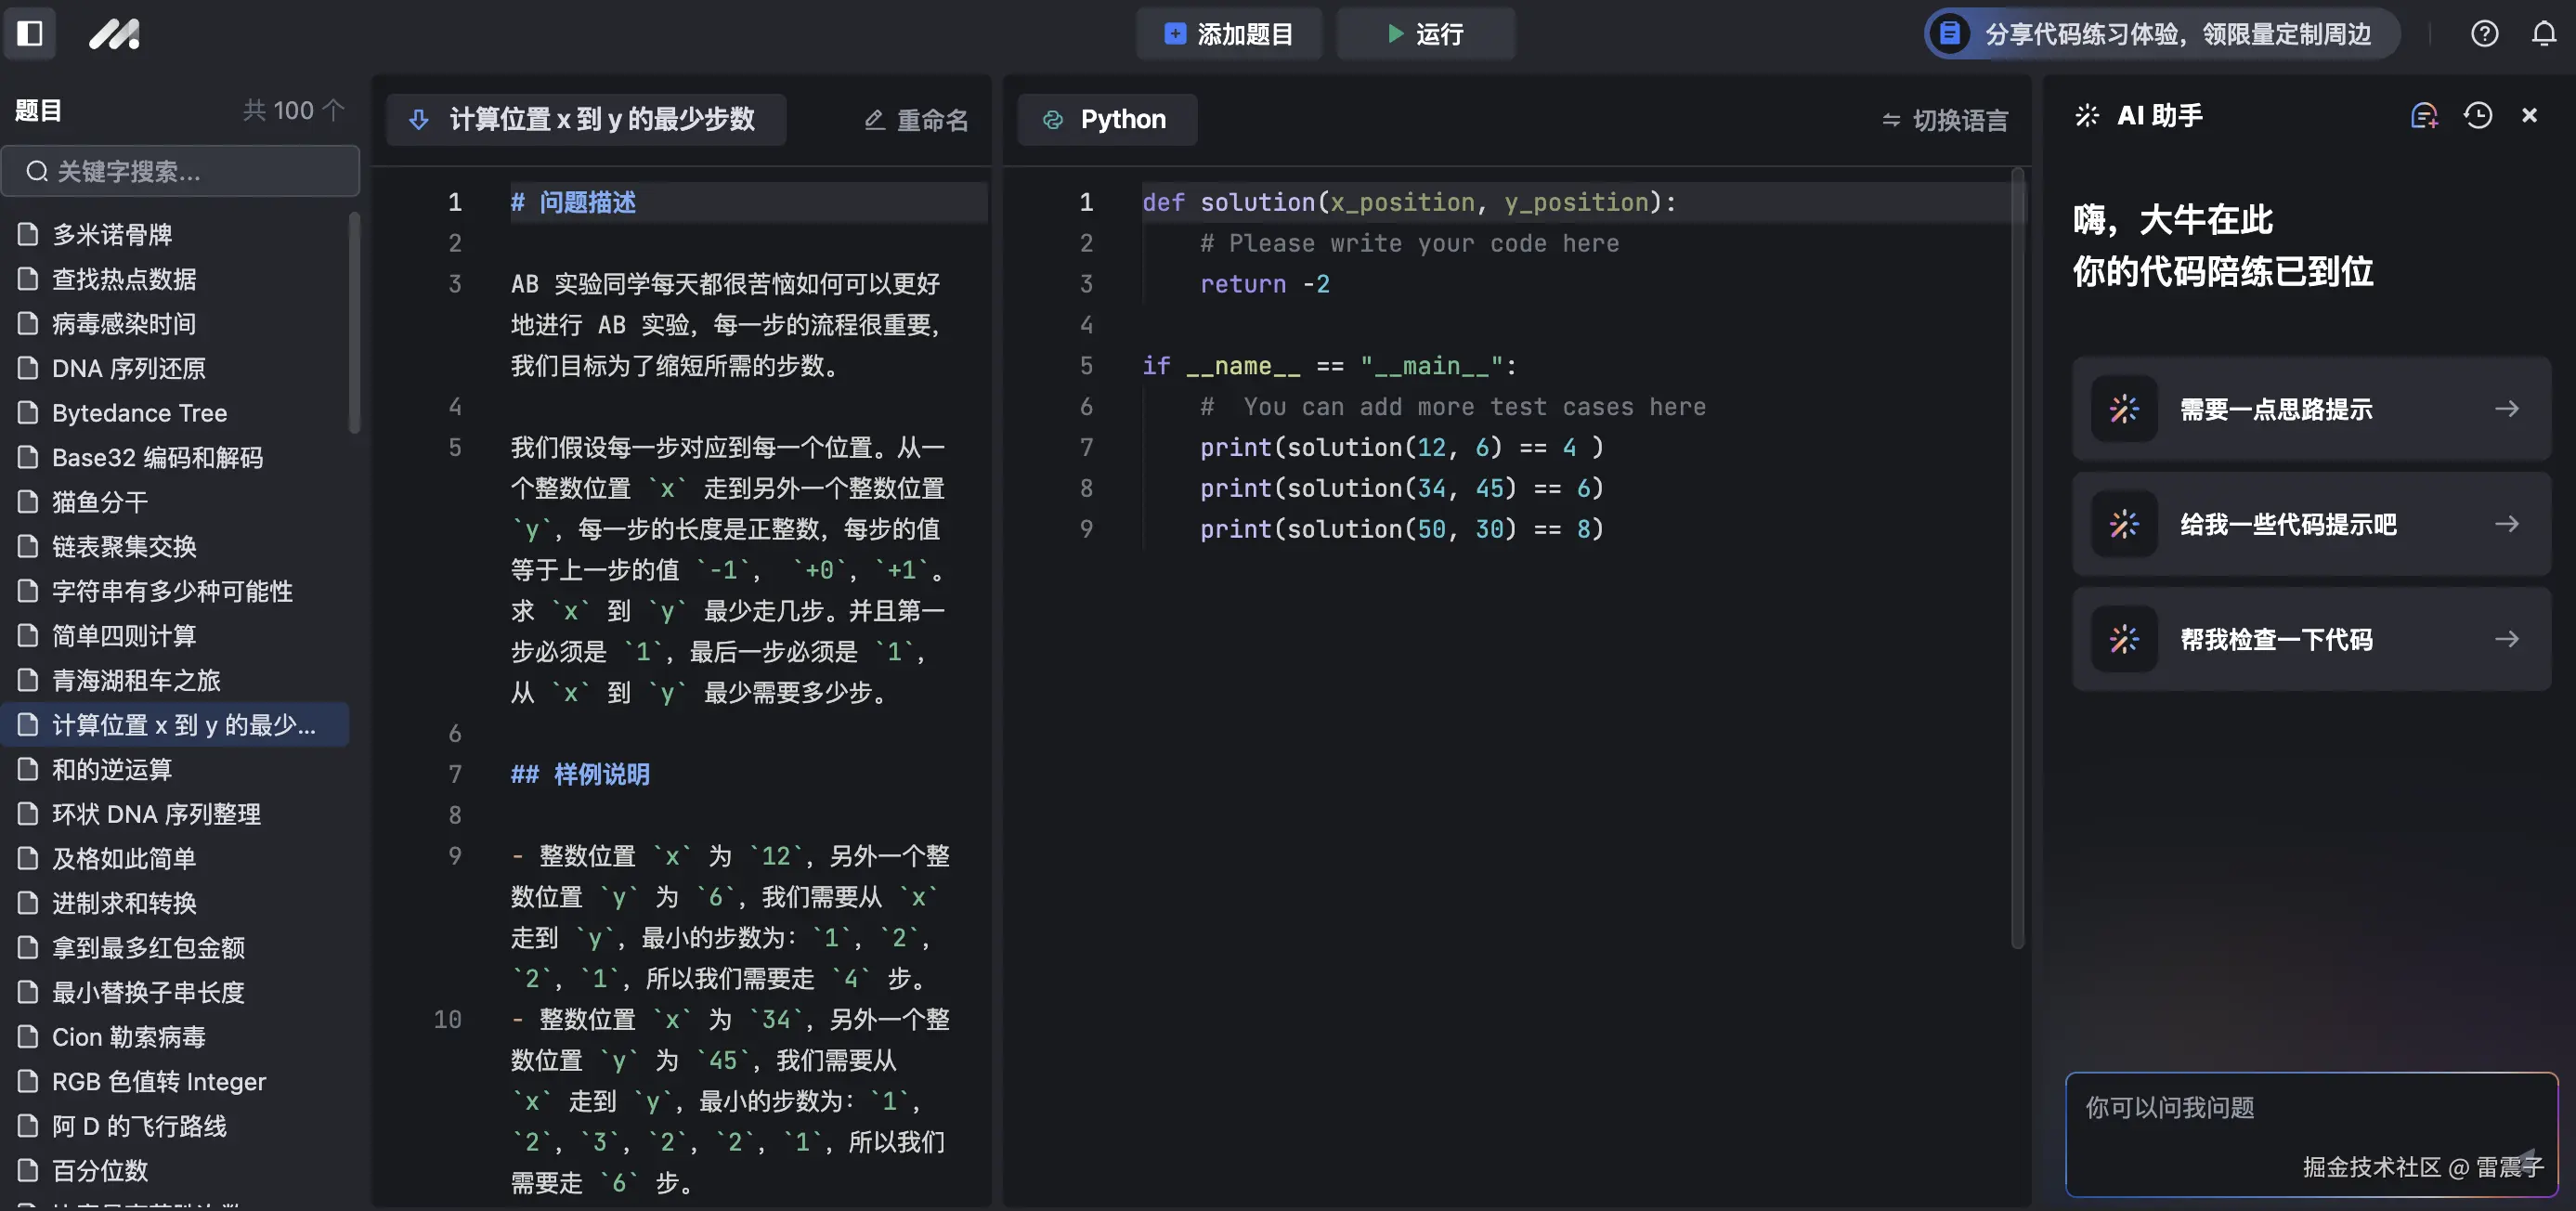Click the 关键字搜索 search box

point(180,171)
